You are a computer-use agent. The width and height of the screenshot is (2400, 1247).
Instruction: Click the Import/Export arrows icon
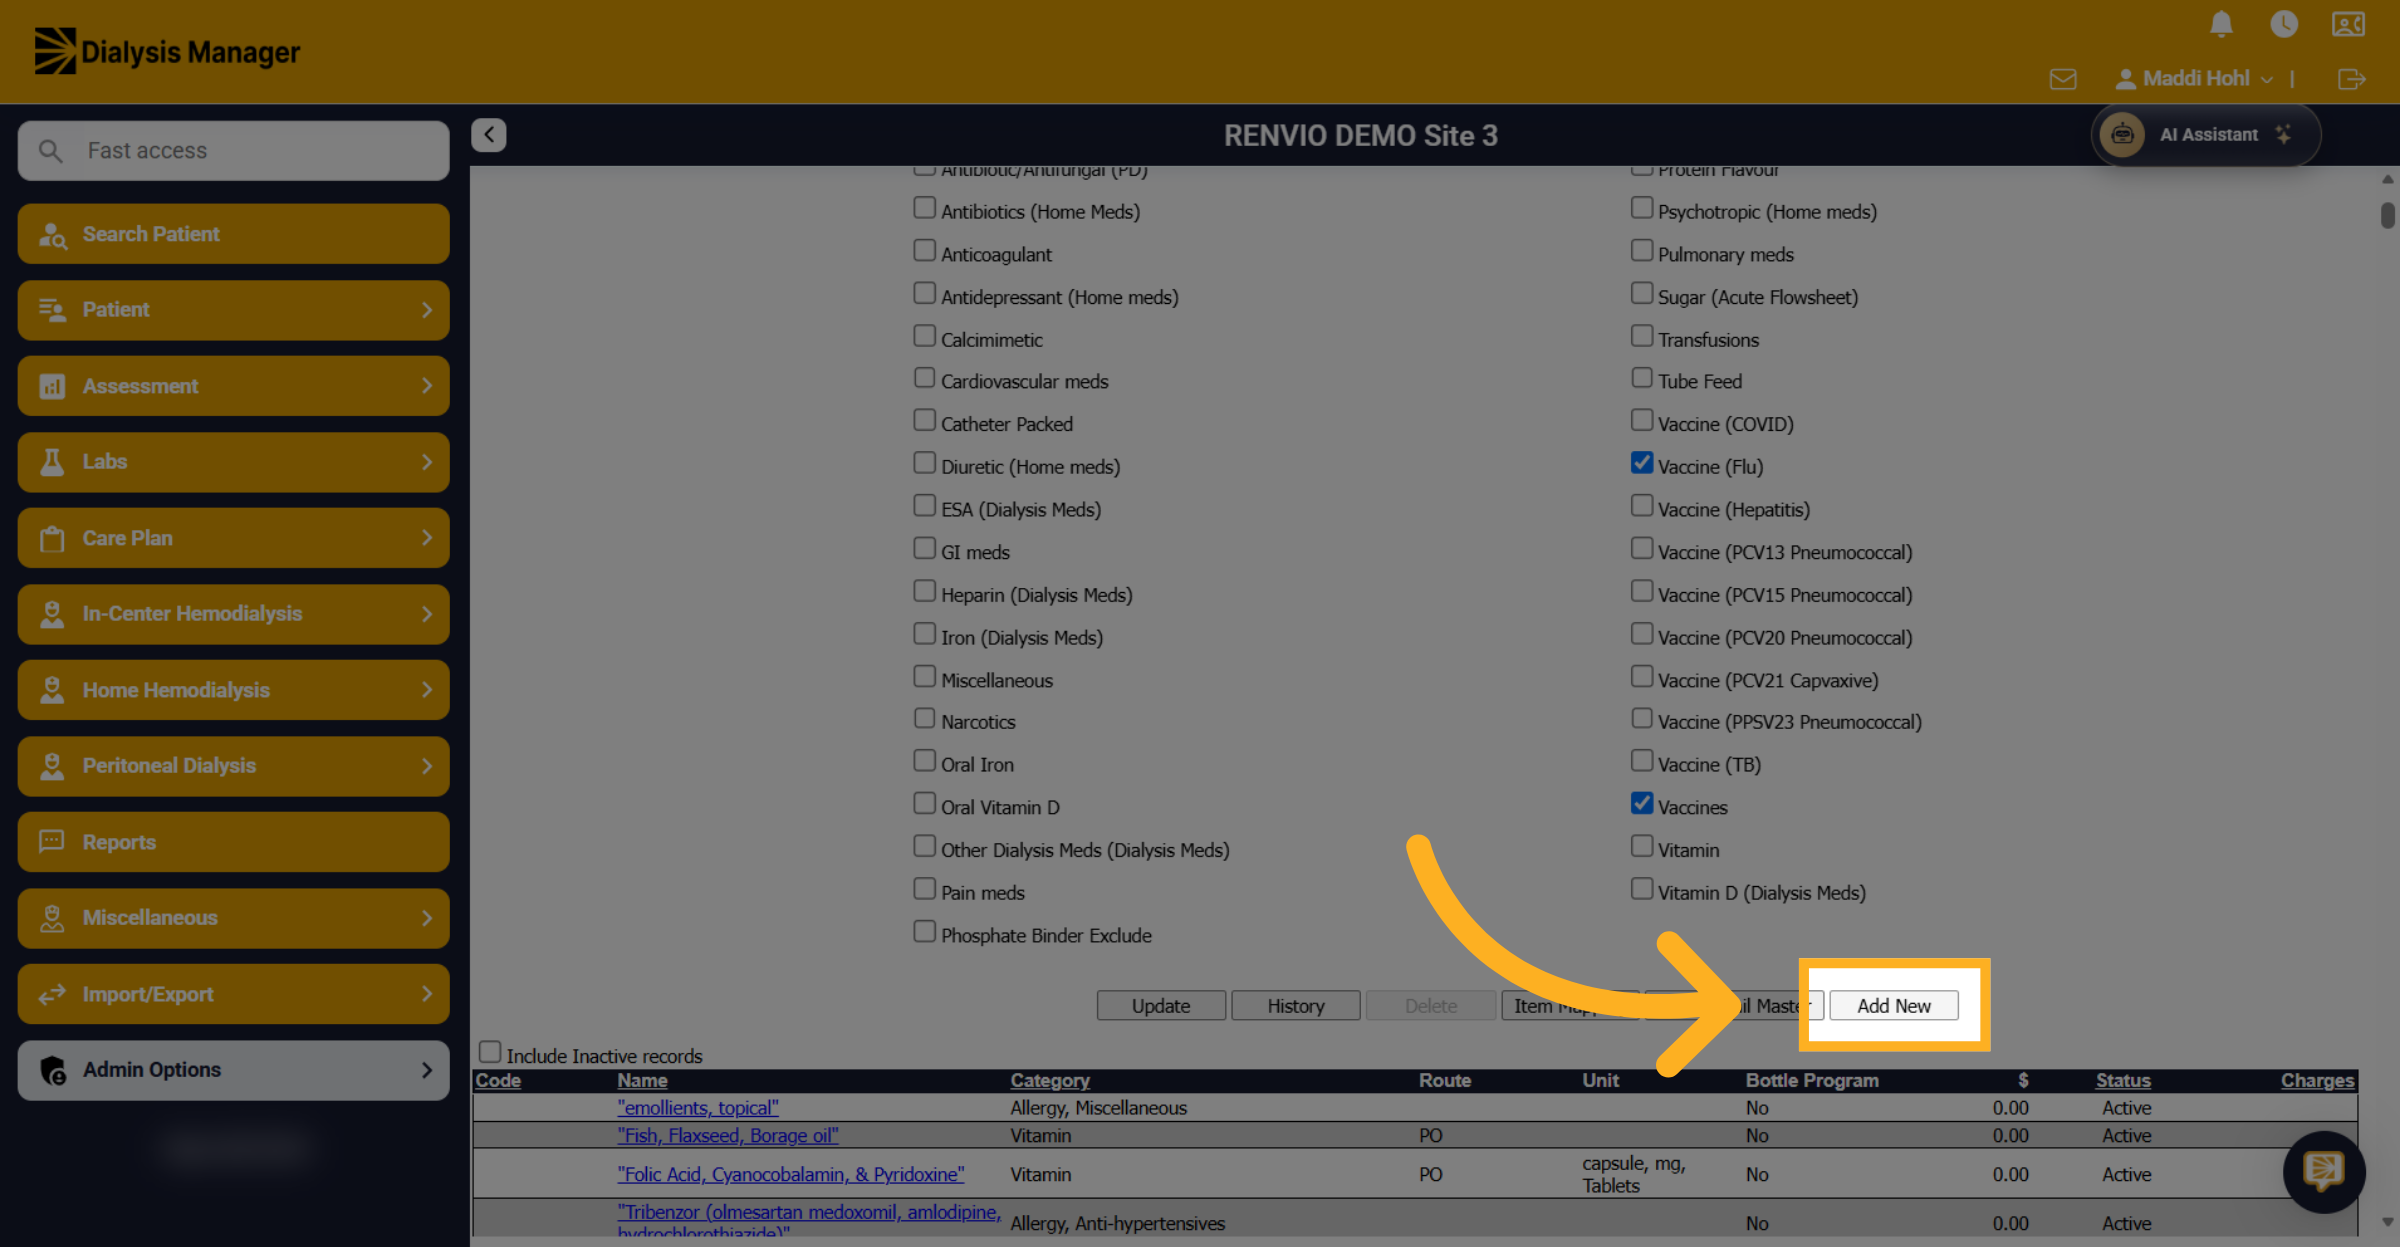52,994
